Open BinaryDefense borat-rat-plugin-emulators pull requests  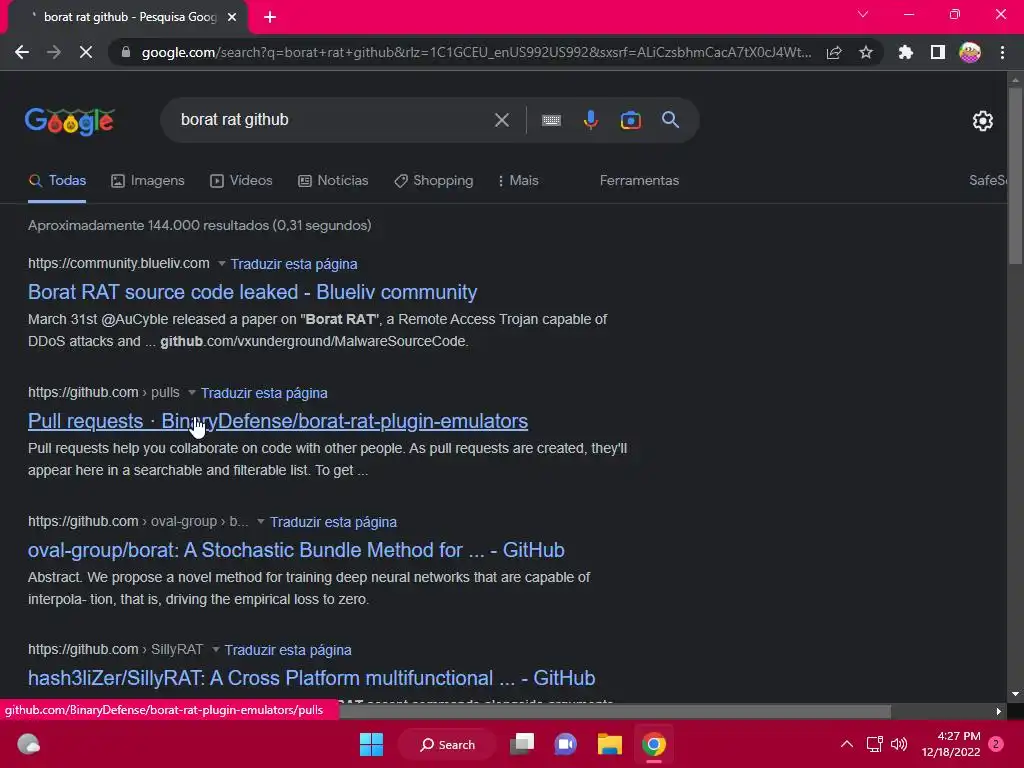tap(278, 421)
